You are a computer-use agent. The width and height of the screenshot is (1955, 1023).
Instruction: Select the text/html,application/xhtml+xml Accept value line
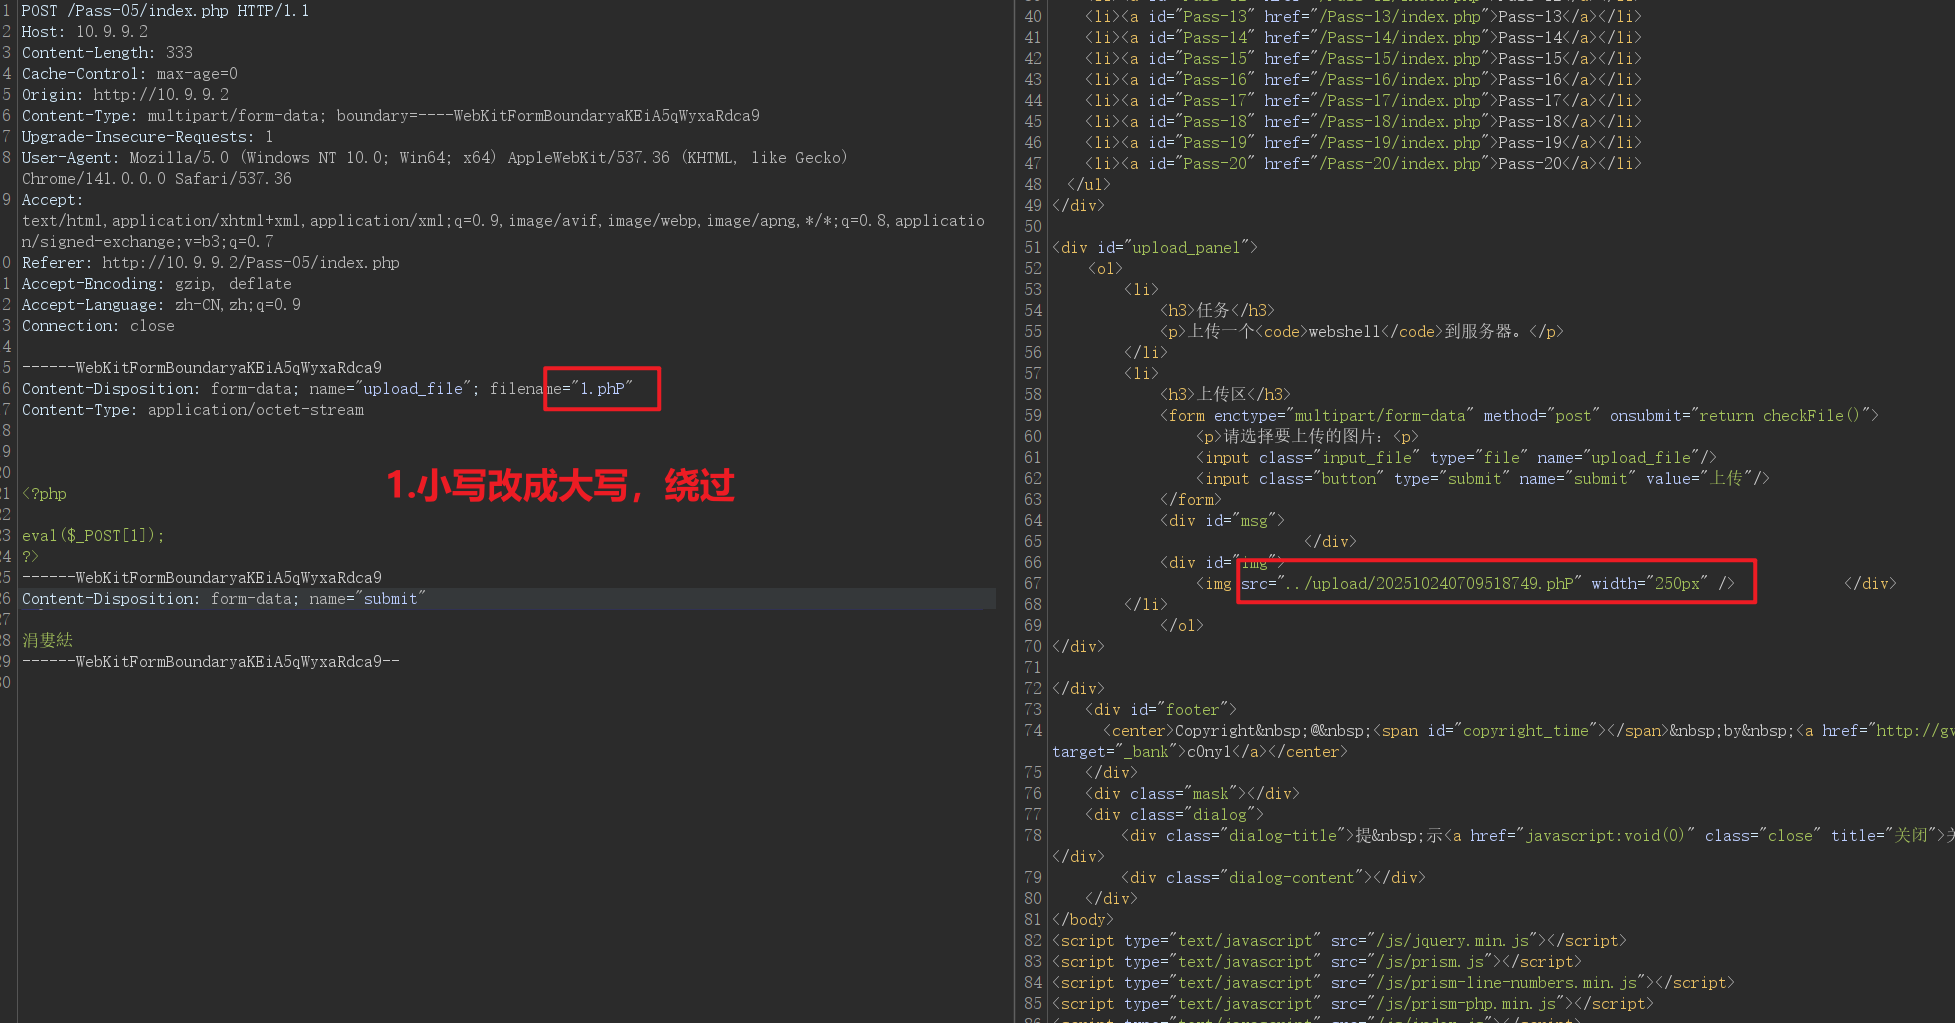click(x=503, y=221)
